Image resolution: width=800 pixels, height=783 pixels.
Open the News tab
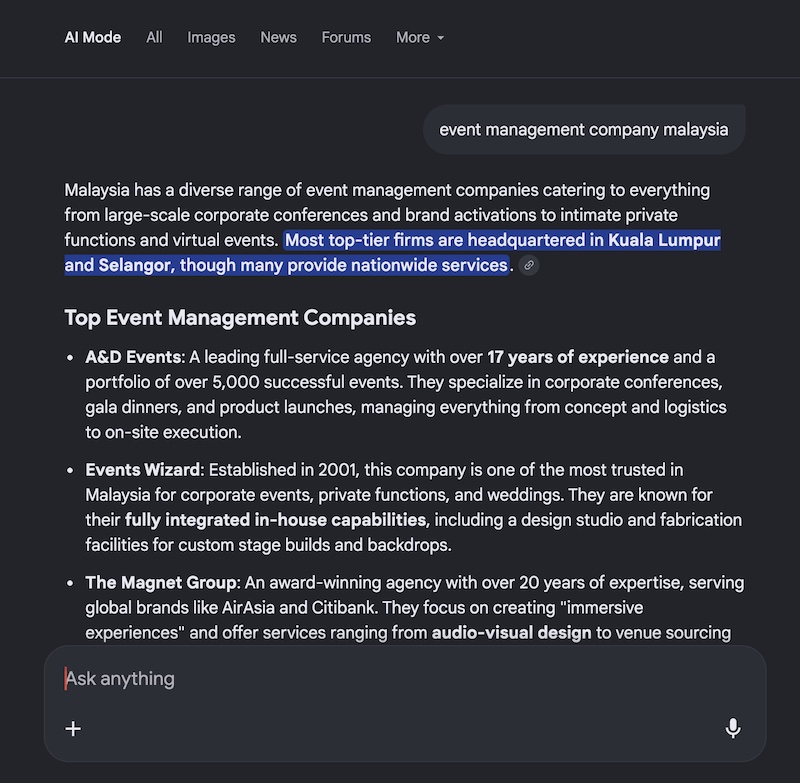coord(278,37)
